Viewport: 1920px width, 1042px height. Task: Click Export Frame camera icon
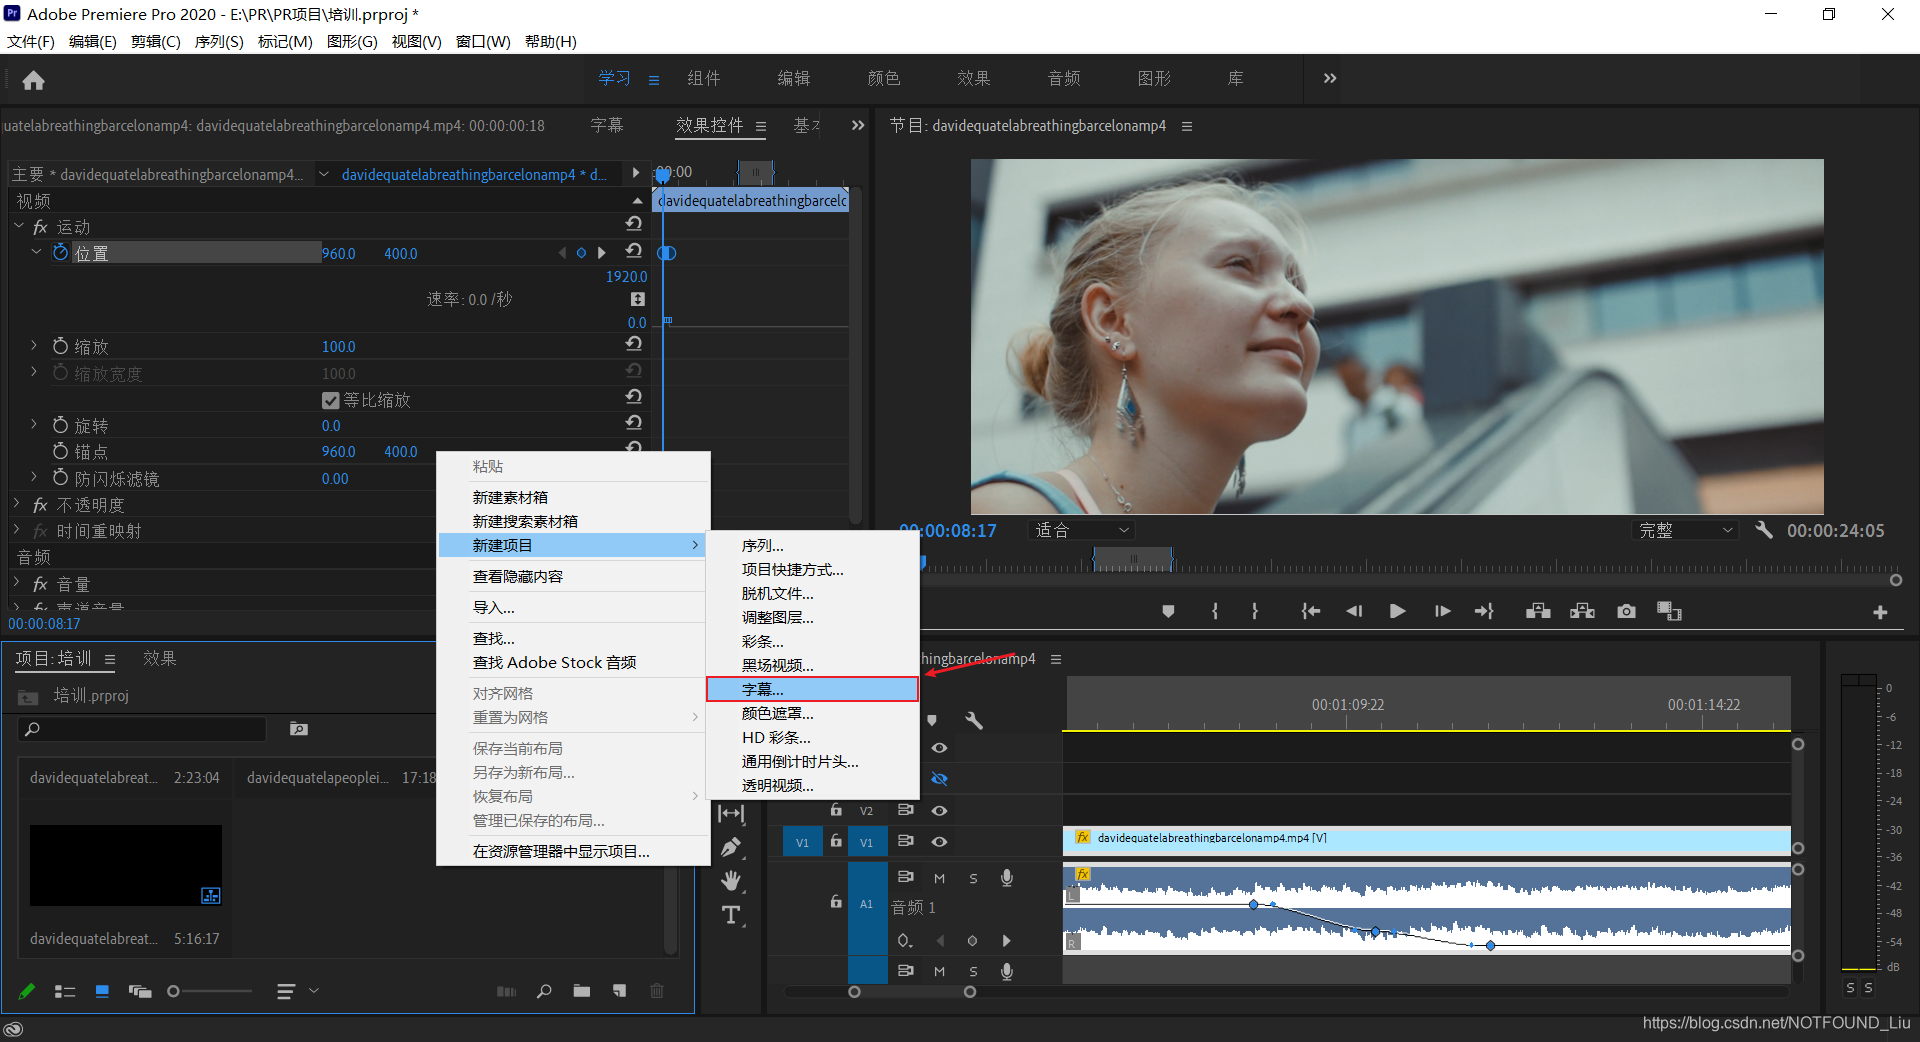click(1627, 611)
